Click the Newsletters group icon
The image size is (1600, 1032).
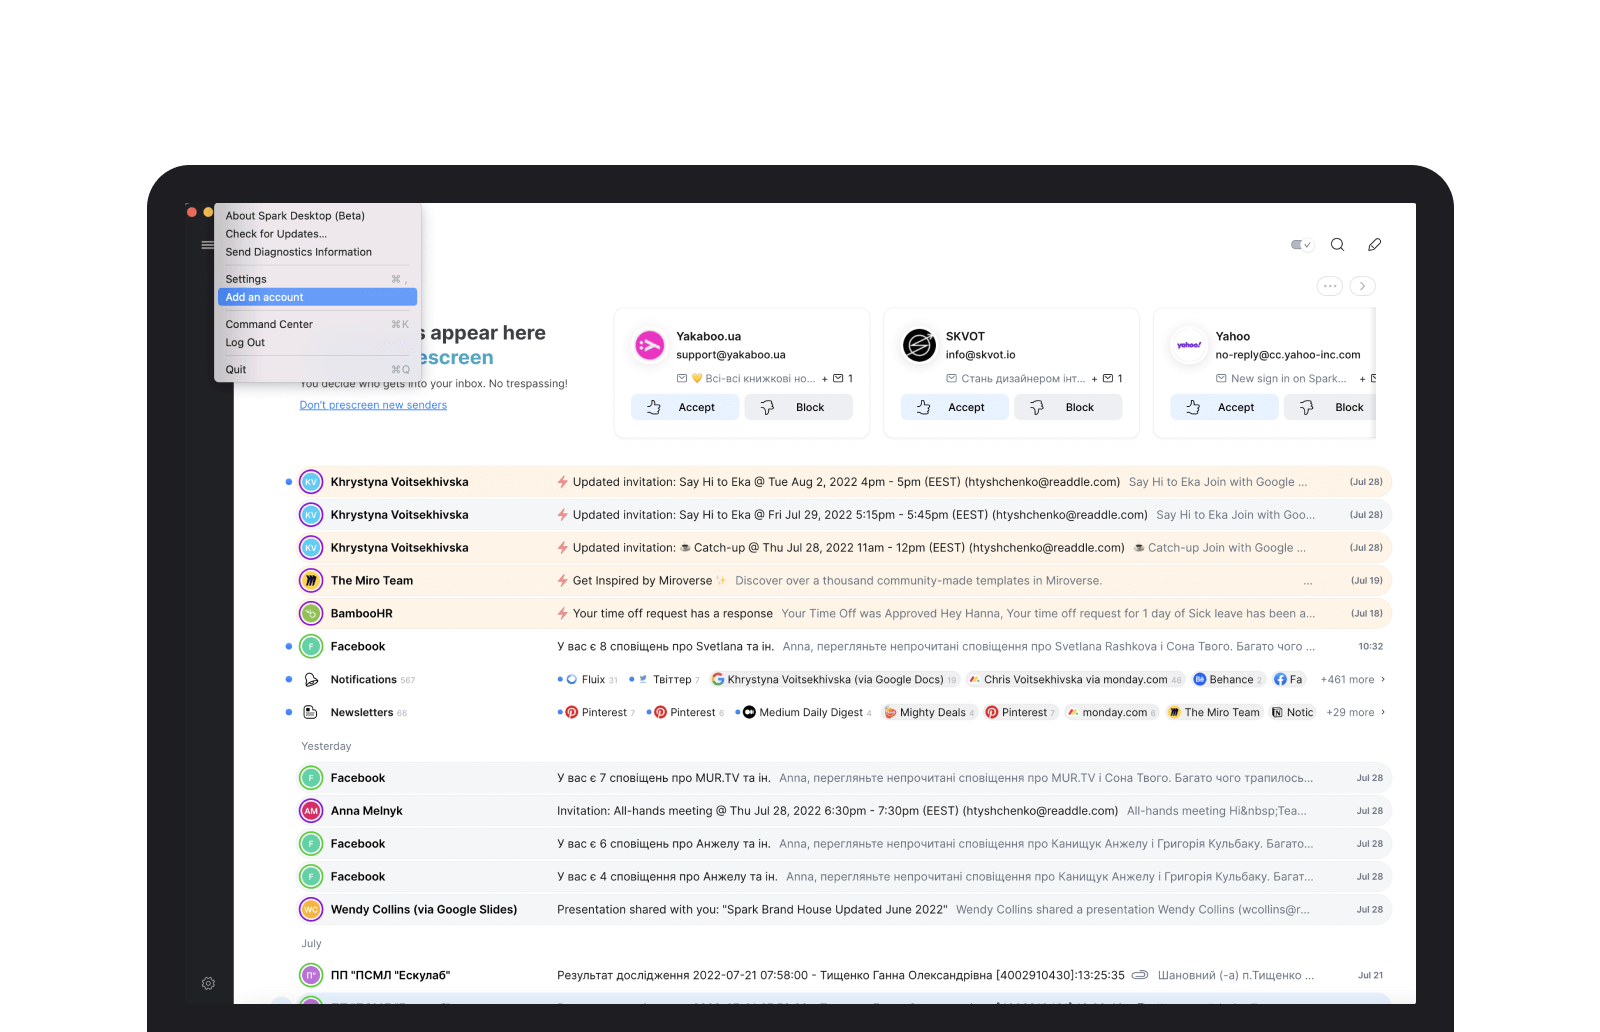point(311,713)
